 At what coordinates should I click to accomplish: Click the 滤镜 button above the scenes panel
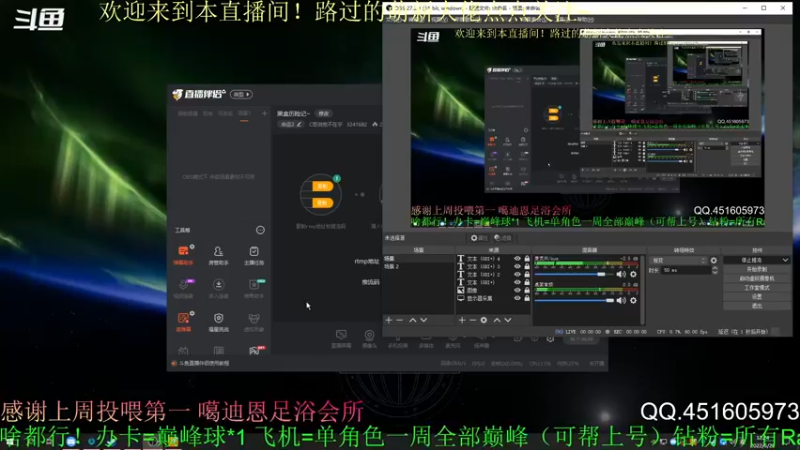coord(503,238)
